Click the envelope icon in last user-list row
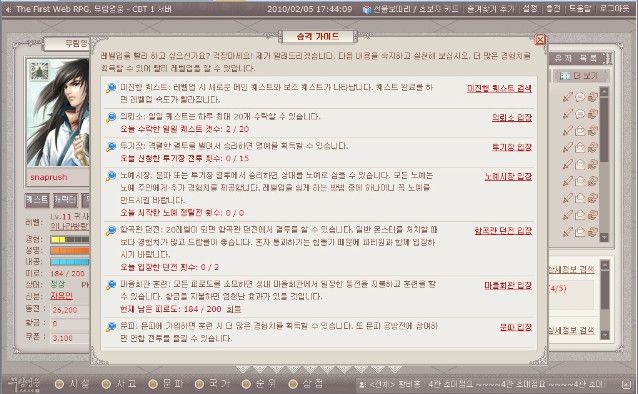 tap(580, 232)
